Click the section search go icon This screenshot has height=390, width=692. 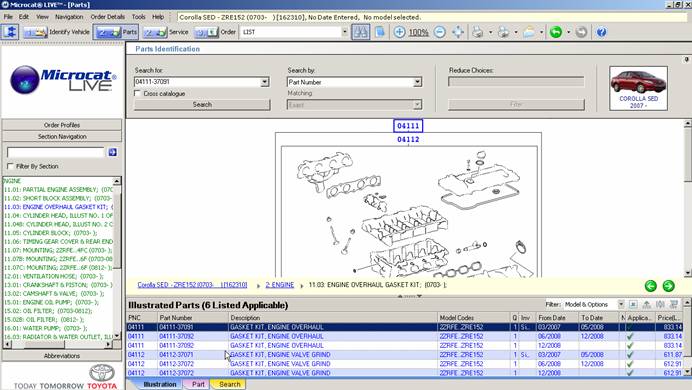(113, 152)
